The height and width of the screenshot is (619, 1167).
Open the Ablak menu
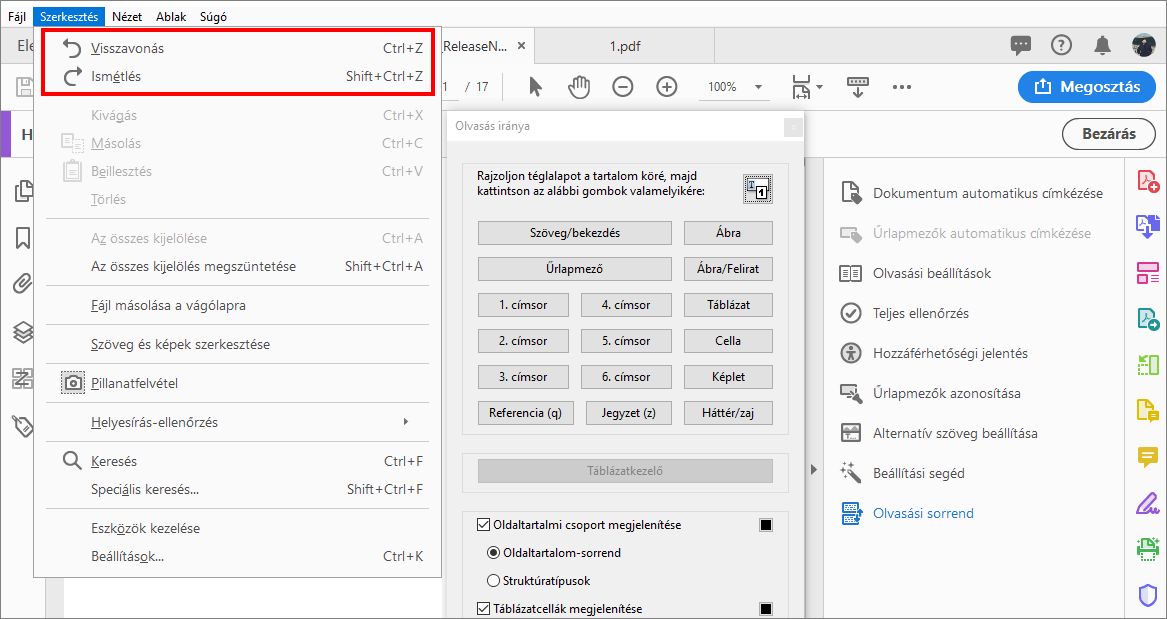click(x=171, y=16)
